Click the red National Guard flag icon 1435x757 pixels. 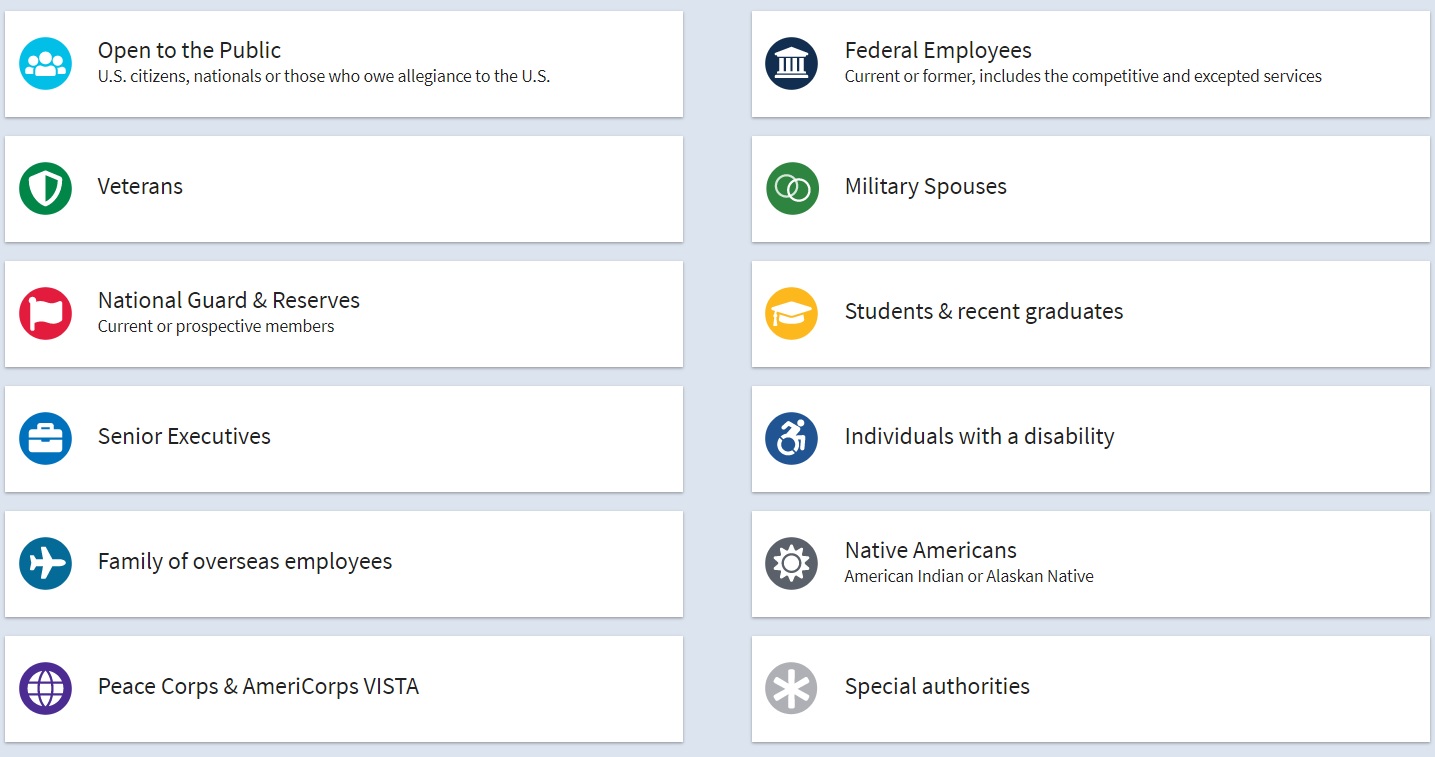click(x=45, y=313)
